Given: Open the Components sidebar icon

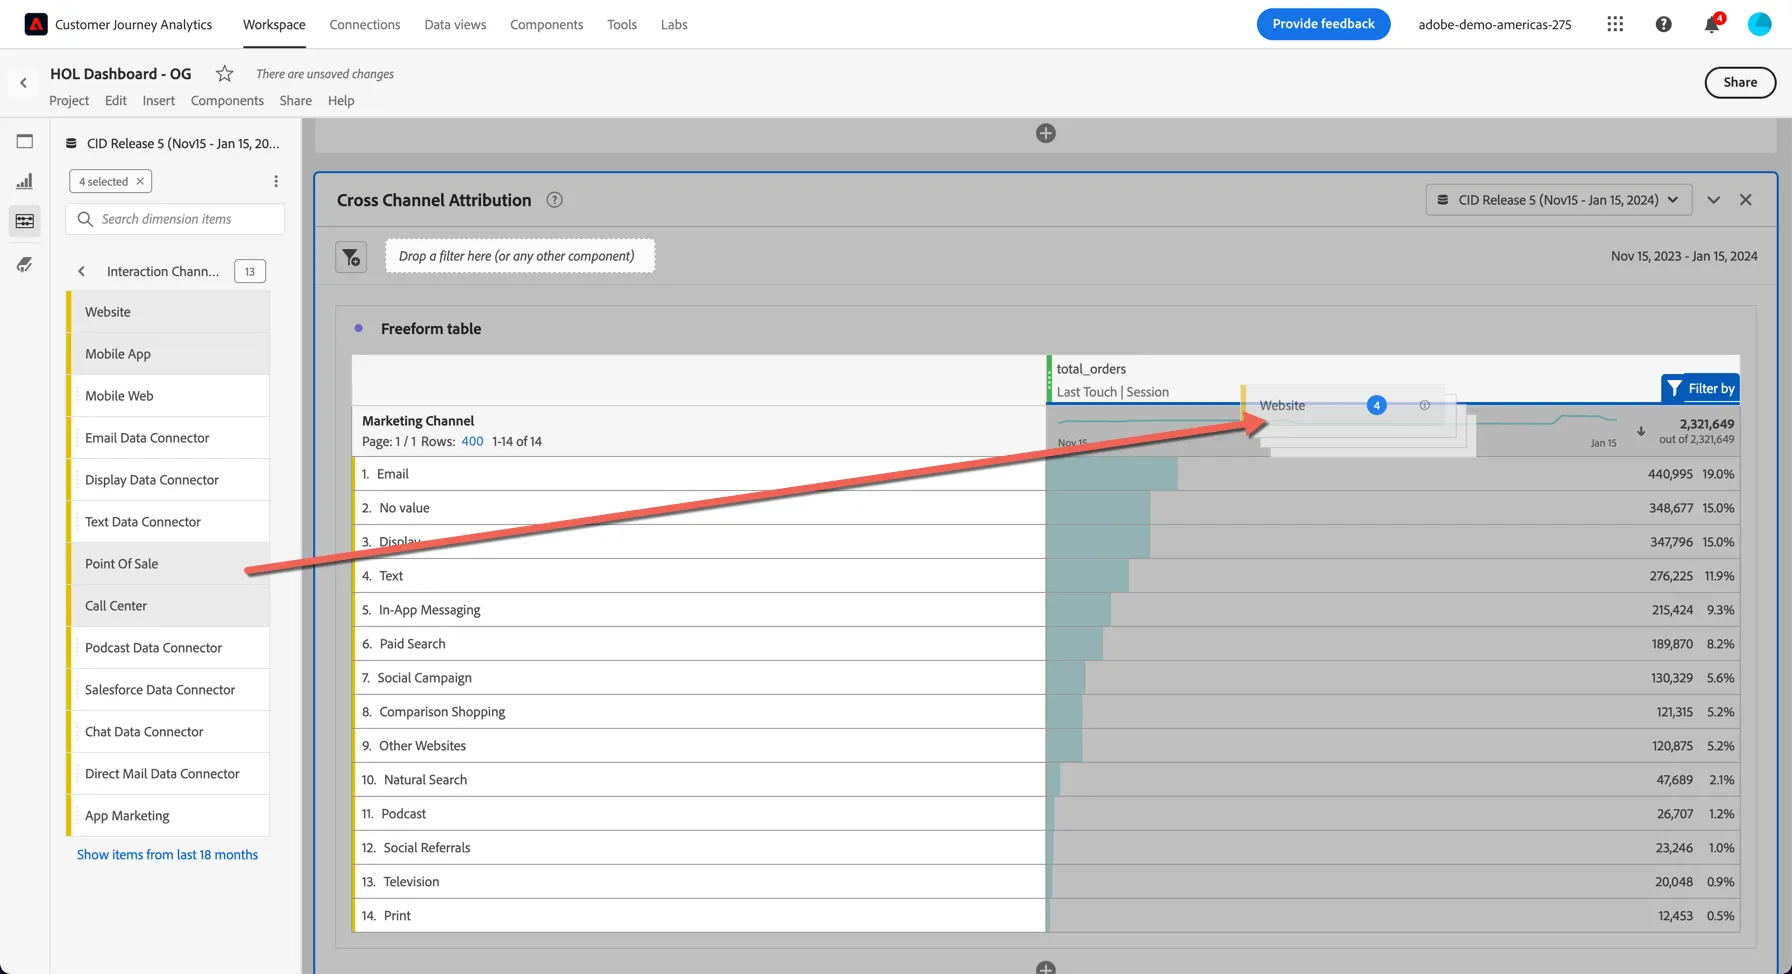Looking at the screenshot, I should pos(25,221).
